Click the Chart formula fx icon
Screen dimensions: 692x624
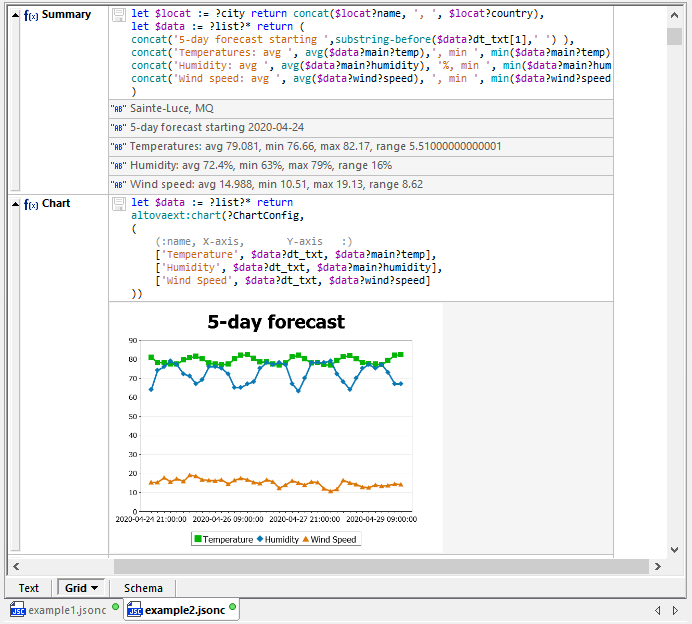[x=31, y=204]
